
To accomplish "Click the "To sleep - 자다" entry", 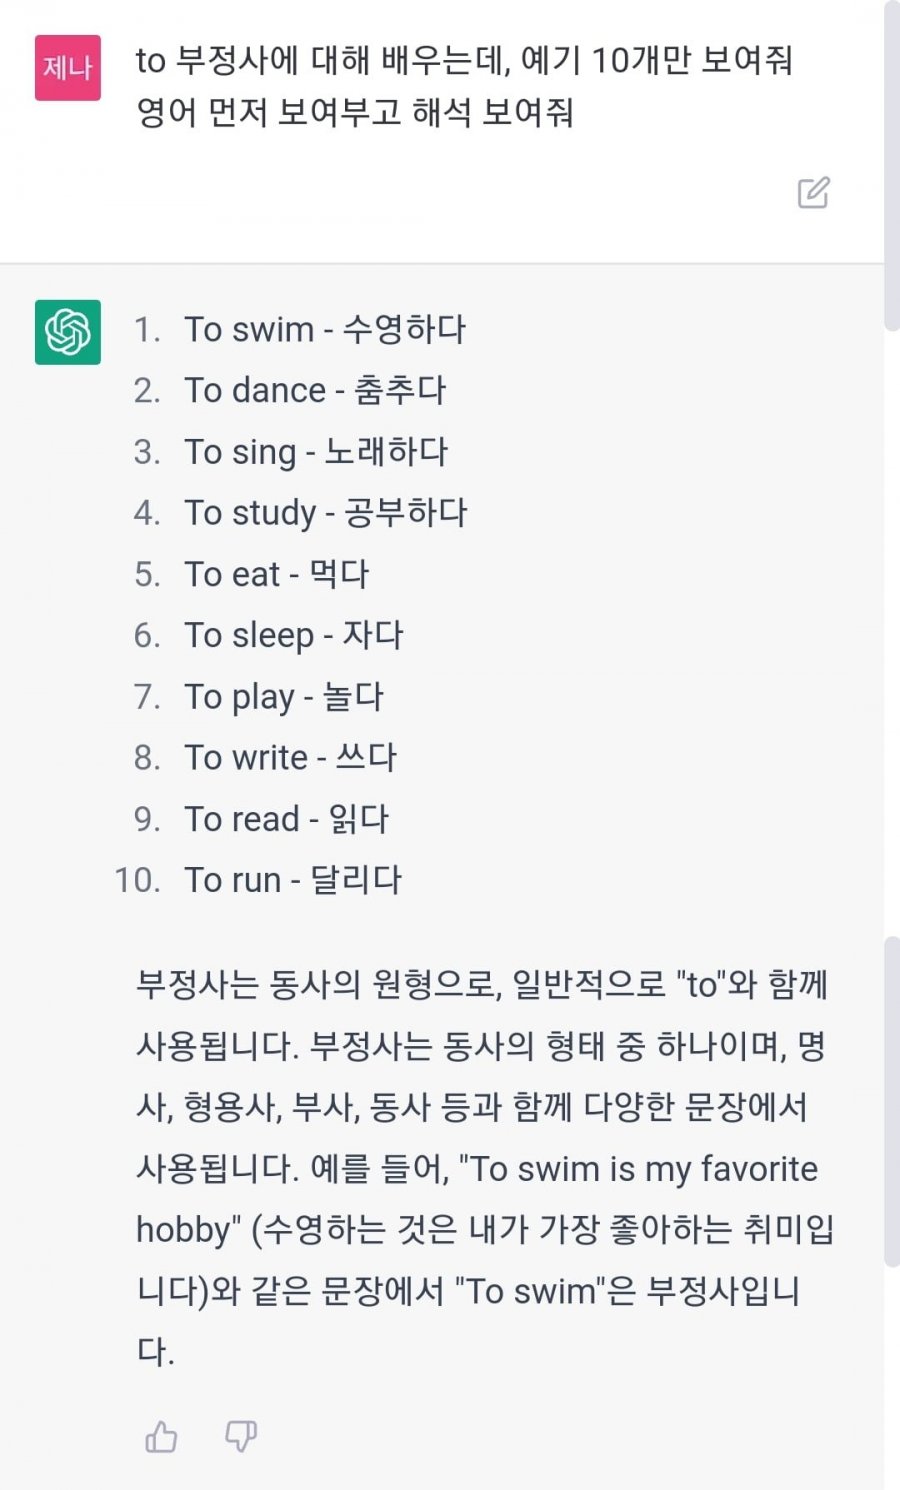I will coord(293,635).
